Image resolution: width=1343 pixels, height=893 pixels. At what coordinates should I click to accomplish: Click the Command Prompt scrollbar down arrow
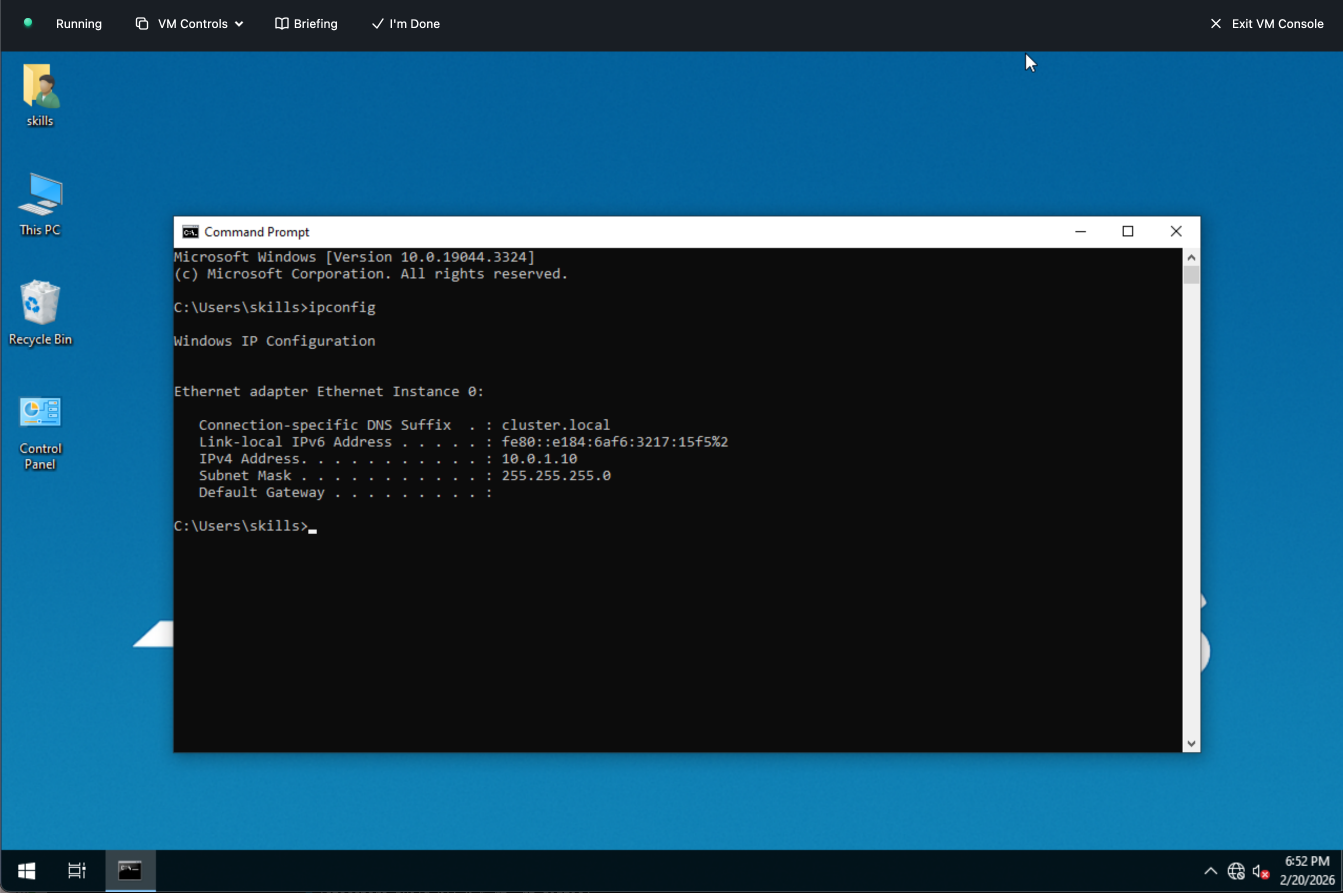[1191, 744]
